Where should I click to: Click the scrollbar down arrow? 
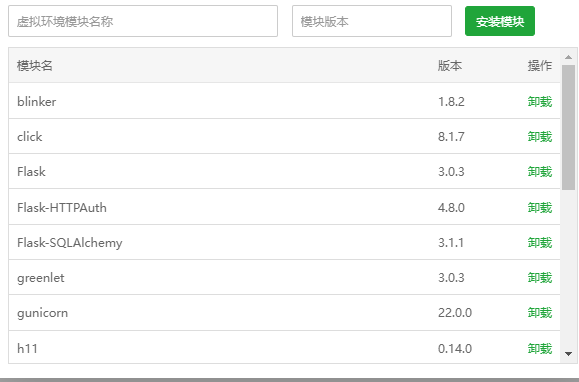(x=569, y=354)
